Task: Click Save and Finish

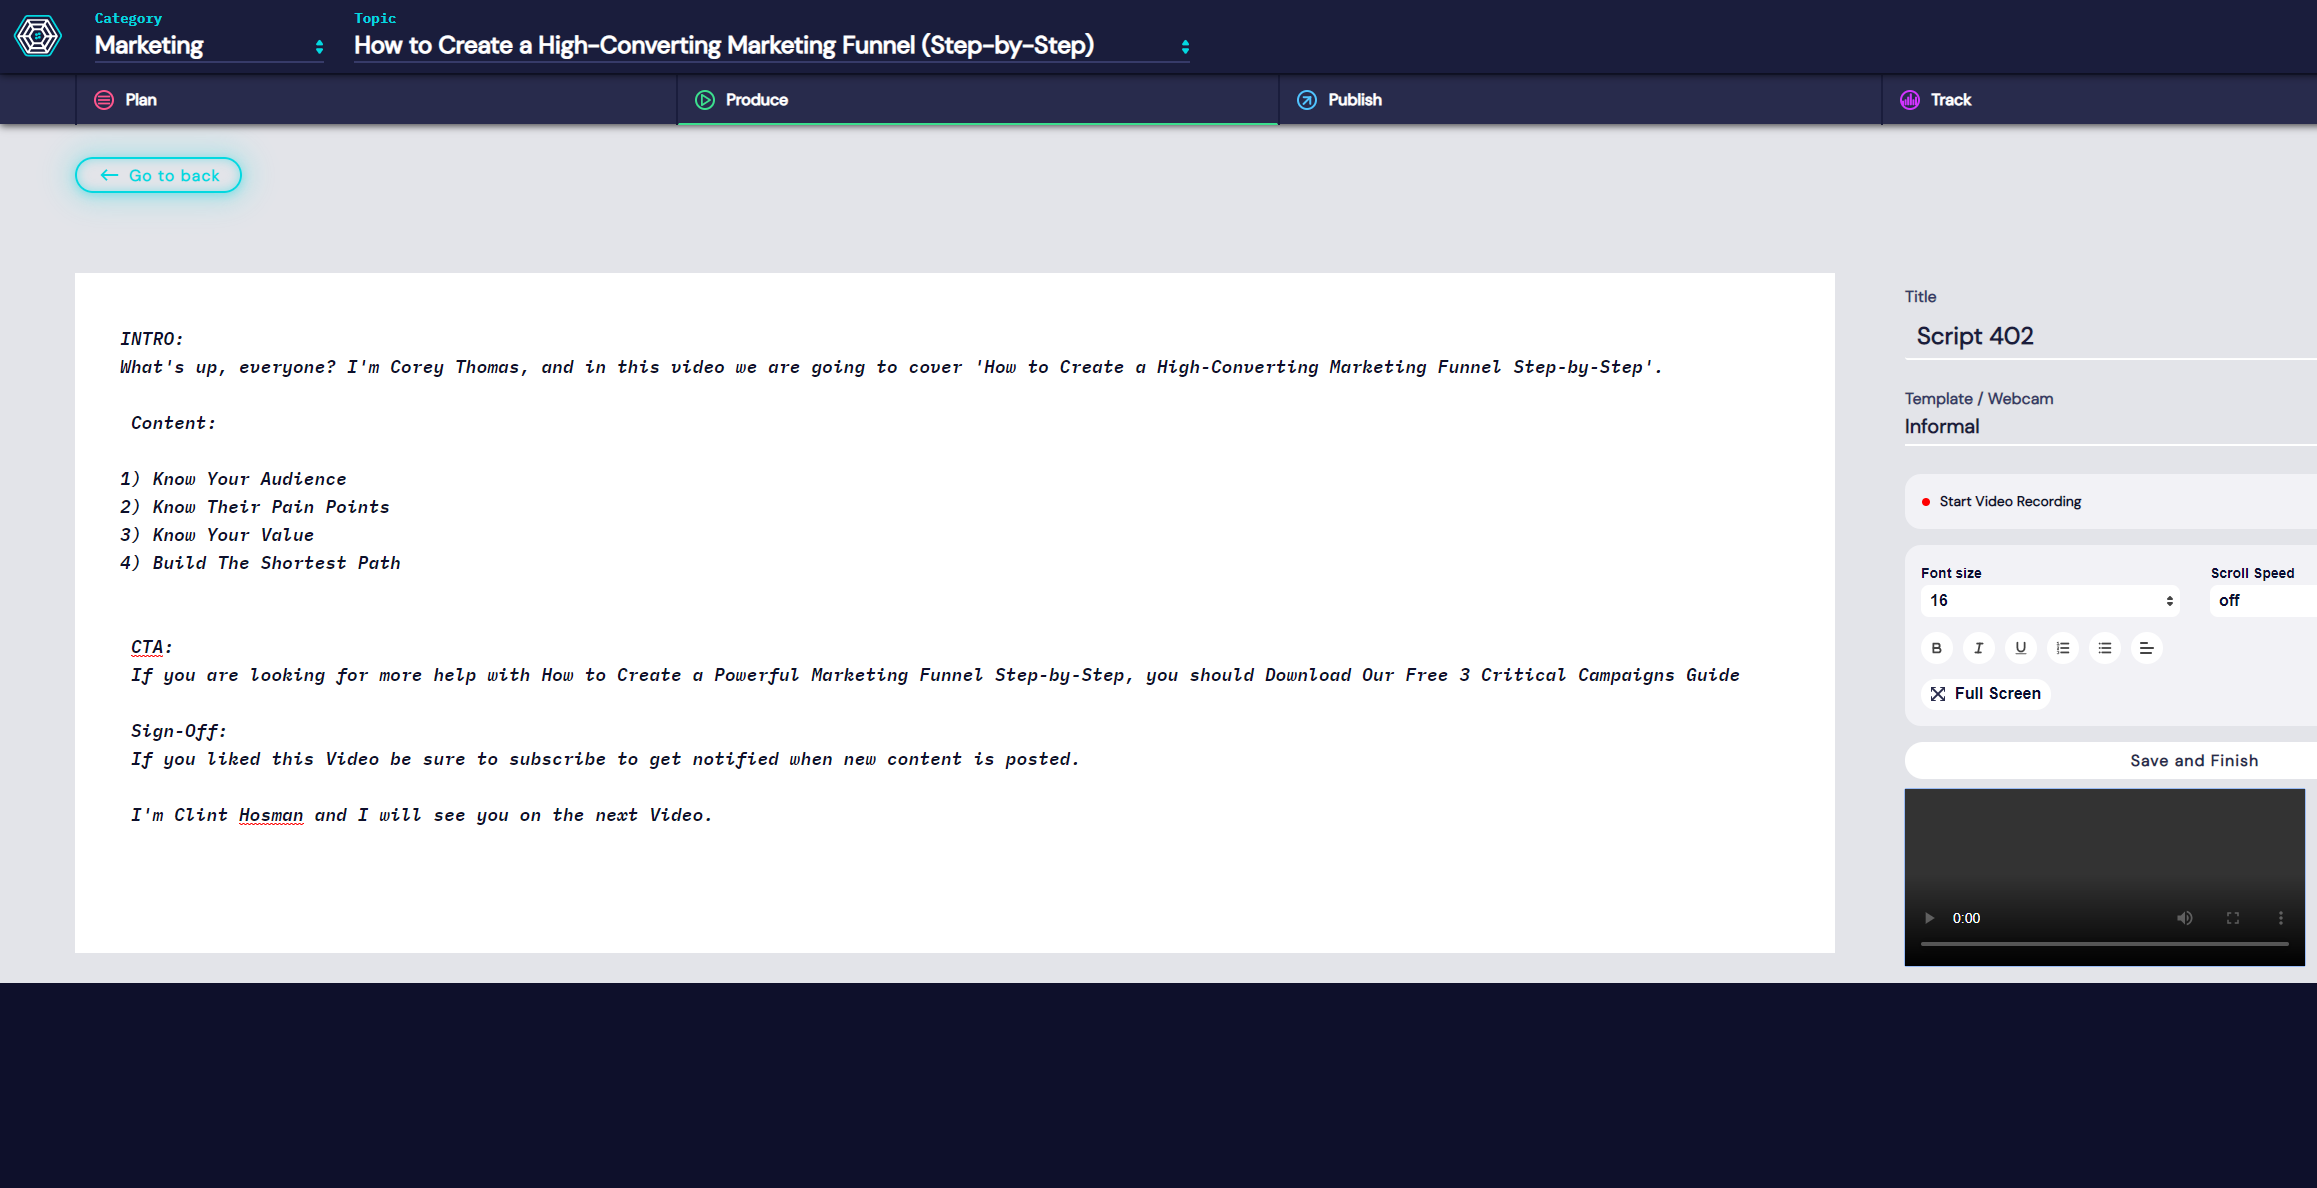Action: click(2111, 761)
